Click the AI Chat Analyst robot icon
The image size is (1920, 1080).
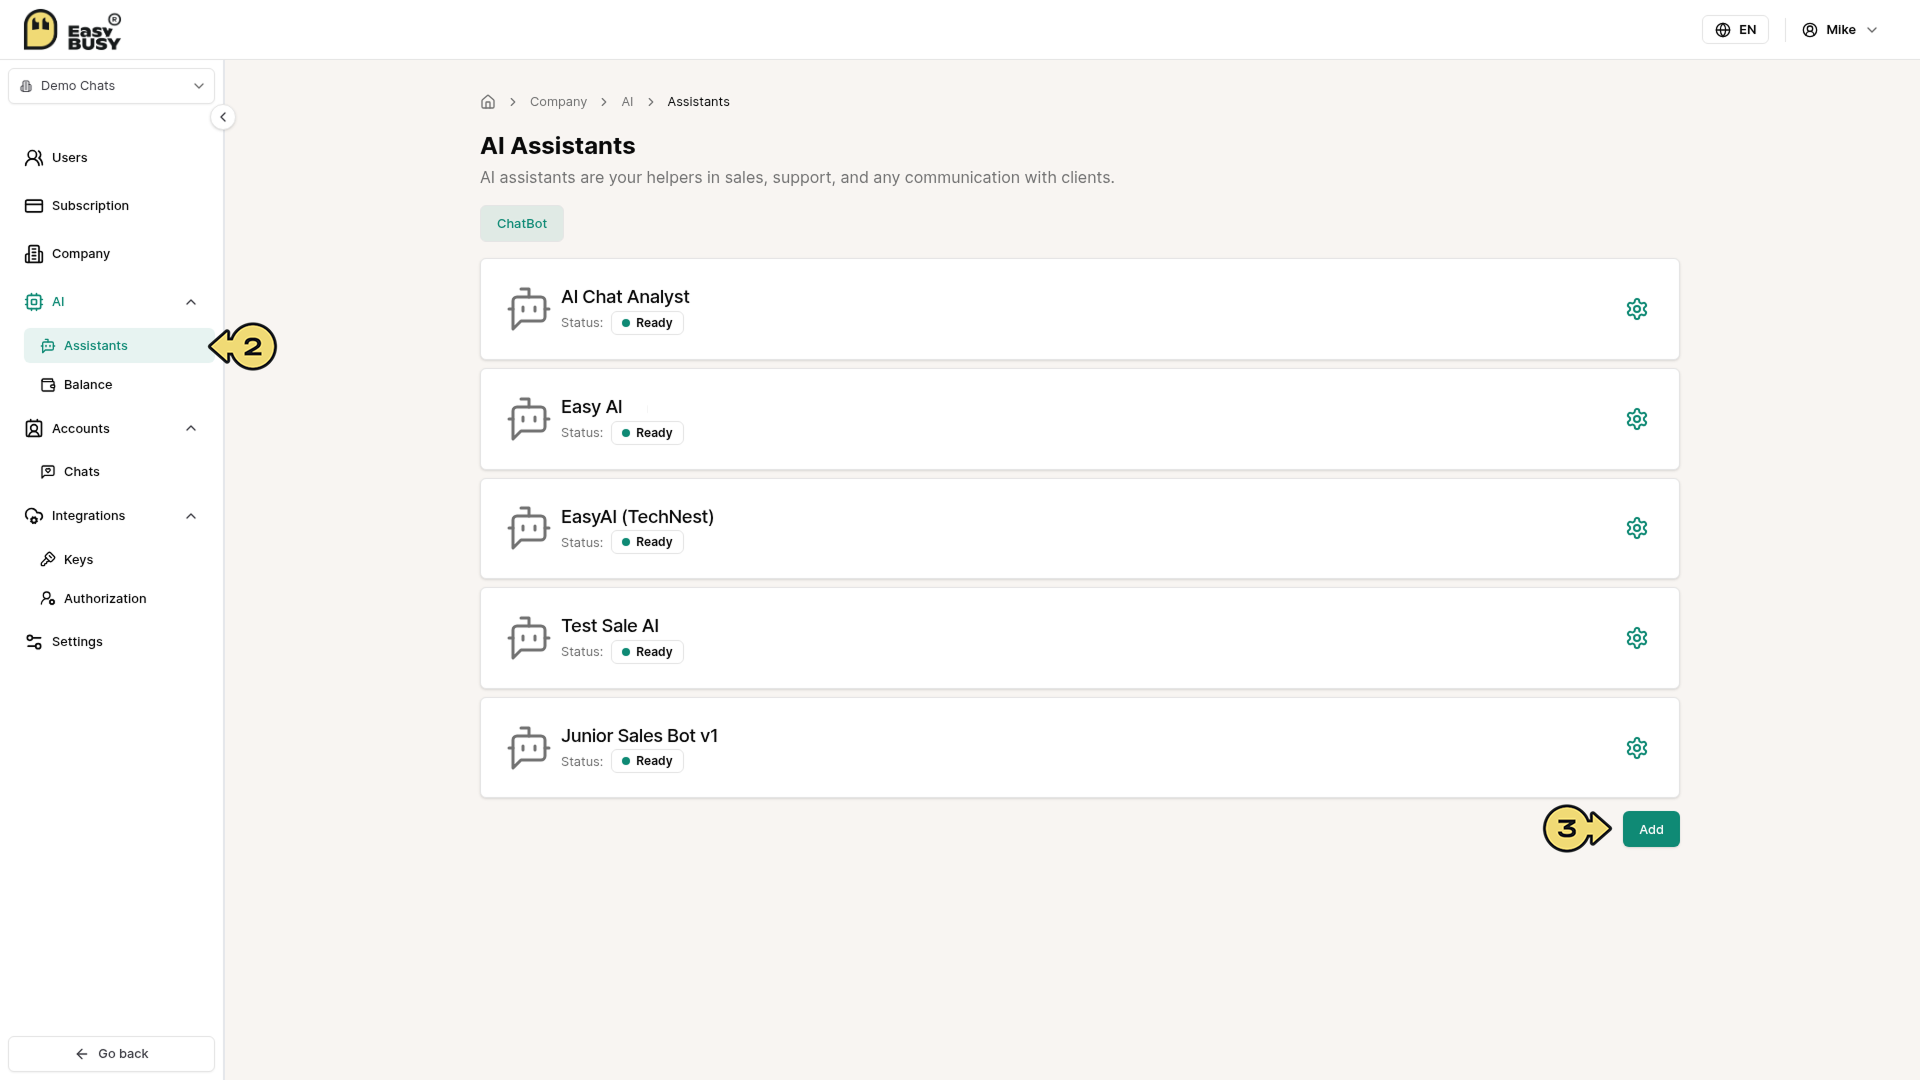528,309
